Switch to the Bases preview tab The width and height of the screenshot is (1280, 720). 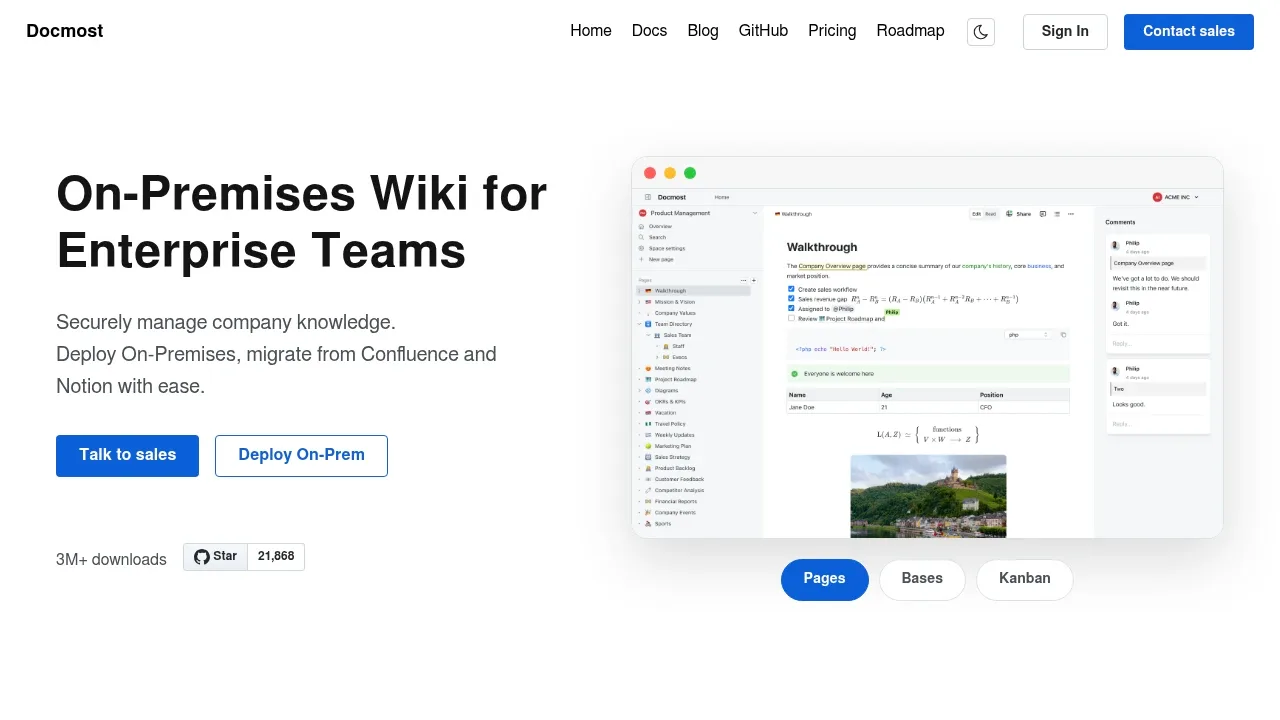[x=922, y=580]
